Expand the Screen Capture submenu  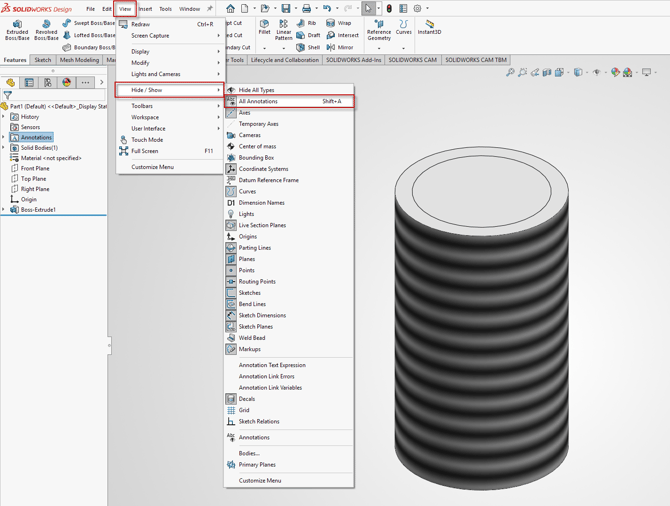tap(170, 35)
